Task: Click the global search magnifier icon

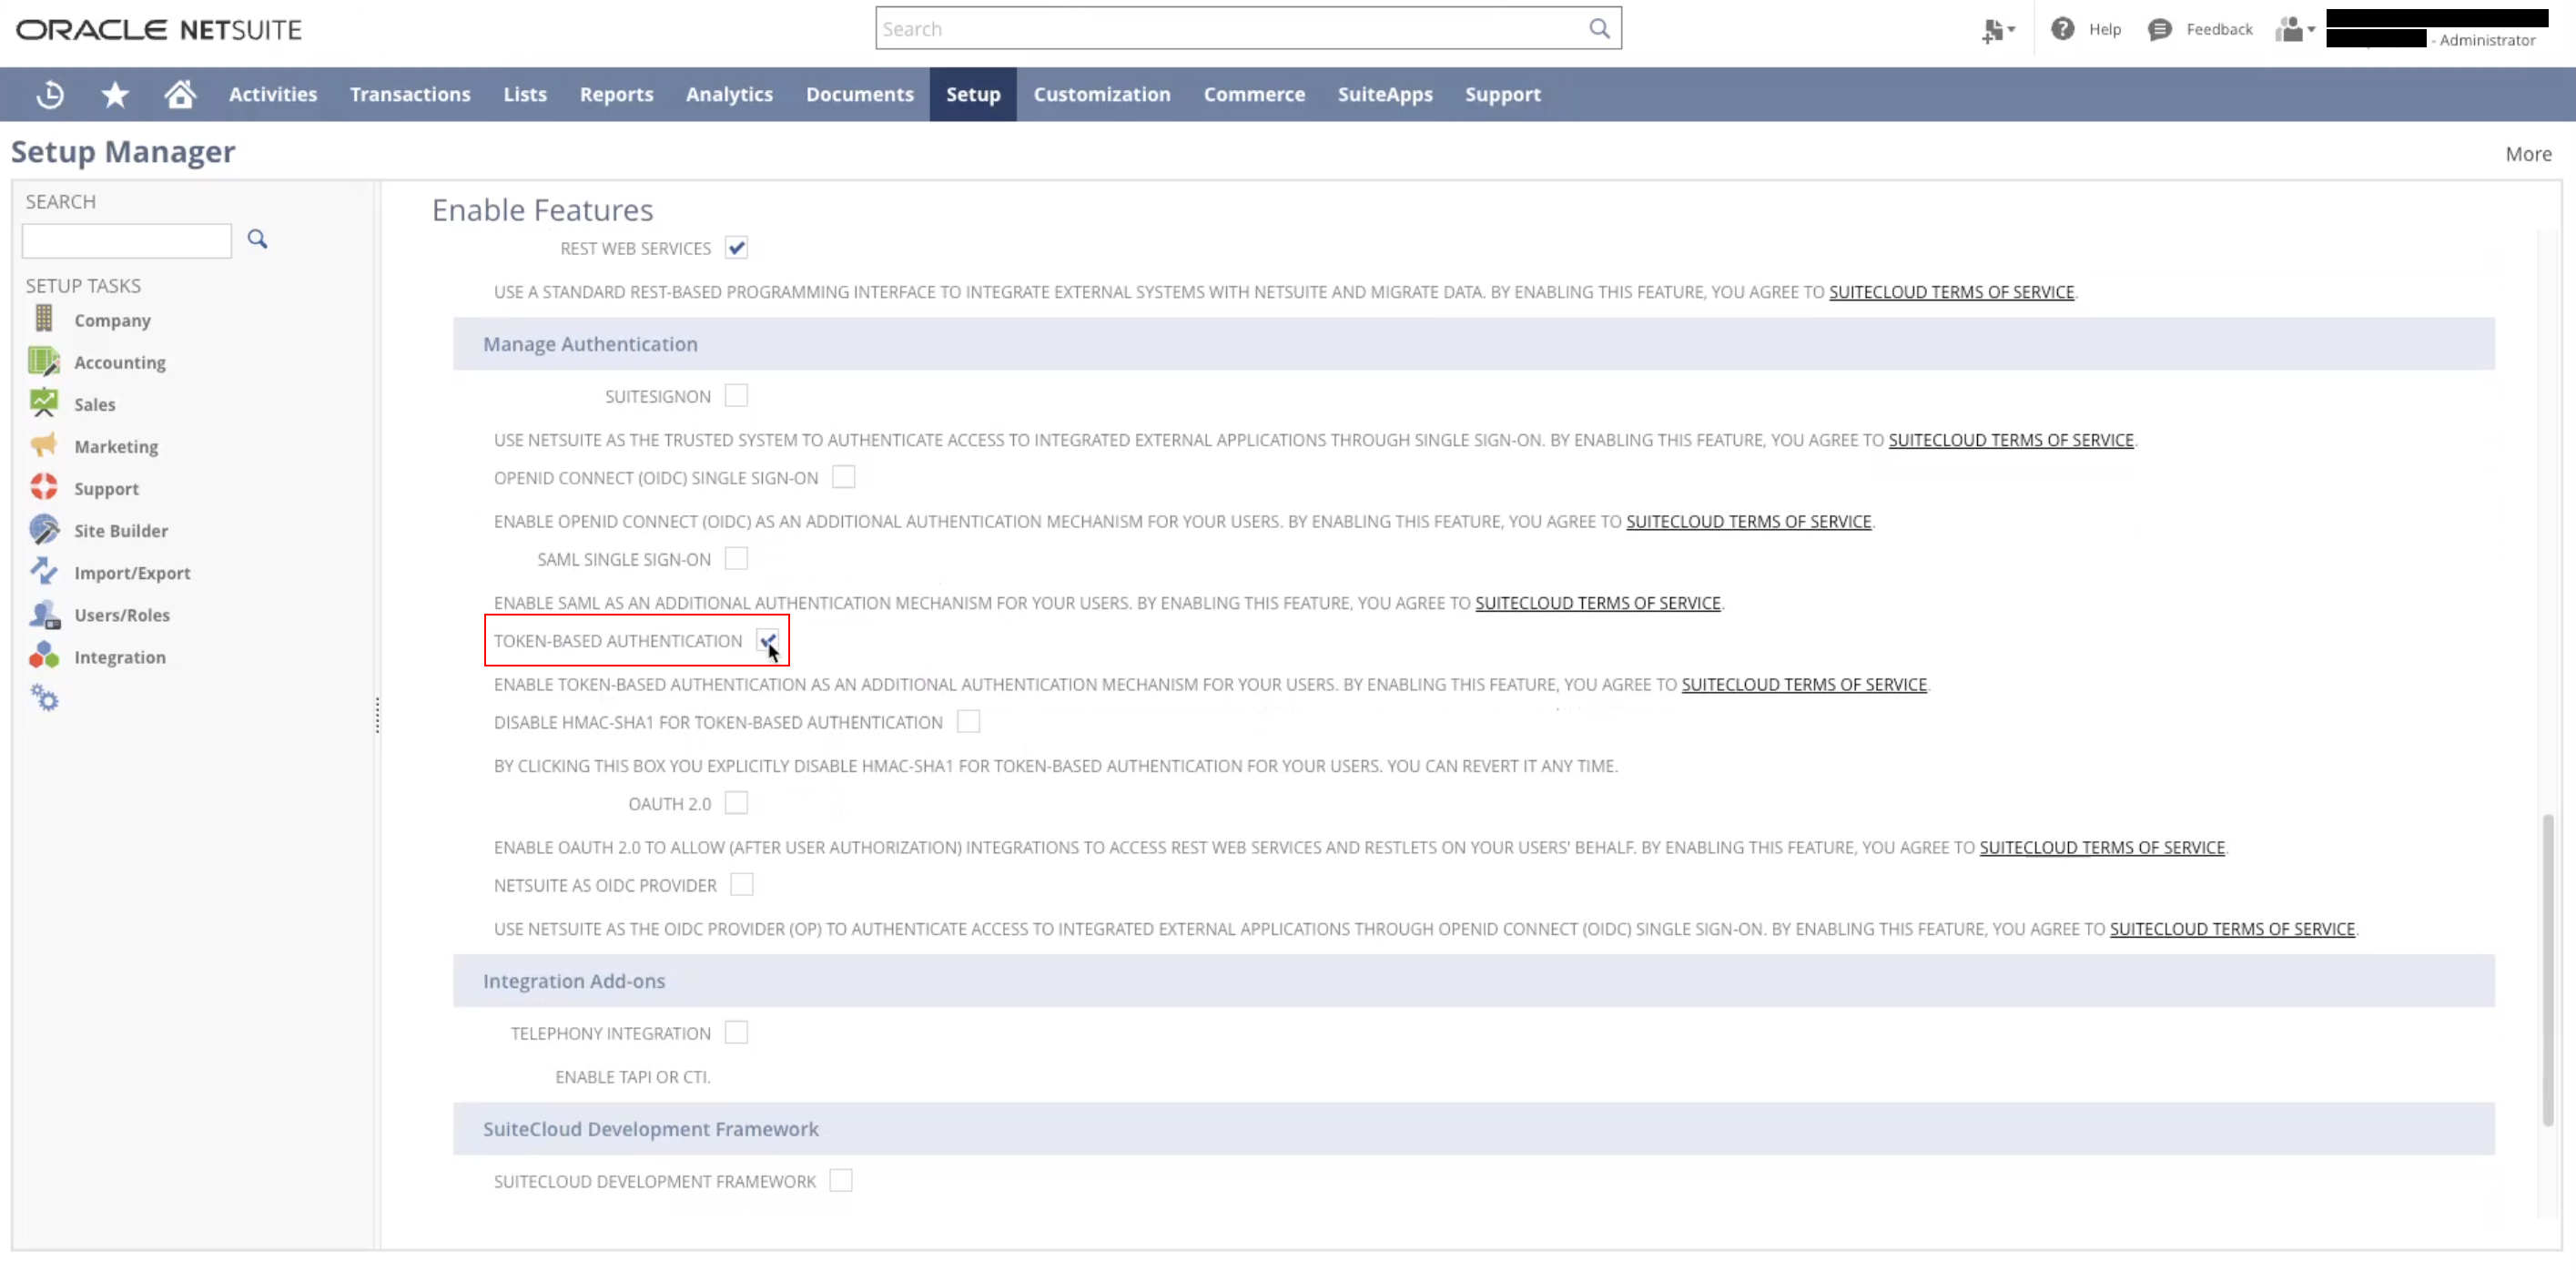Action: pos(1599,29)
